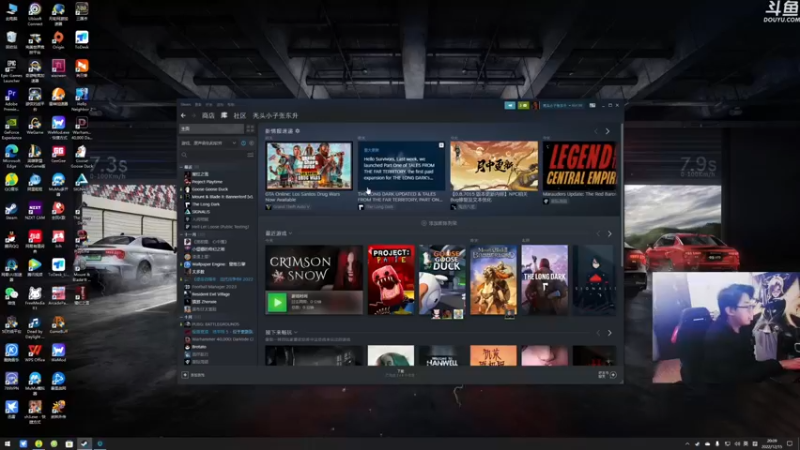
Task: Click the announcements button in title bar
Action: [x=510, y=105]
